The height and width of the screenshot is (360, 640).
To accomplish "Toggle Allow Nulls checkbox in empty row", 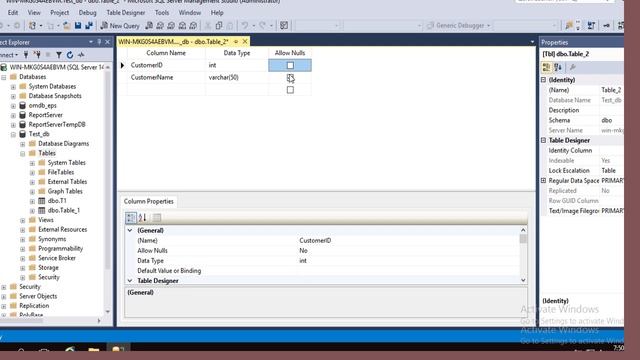I will (290, 90).
